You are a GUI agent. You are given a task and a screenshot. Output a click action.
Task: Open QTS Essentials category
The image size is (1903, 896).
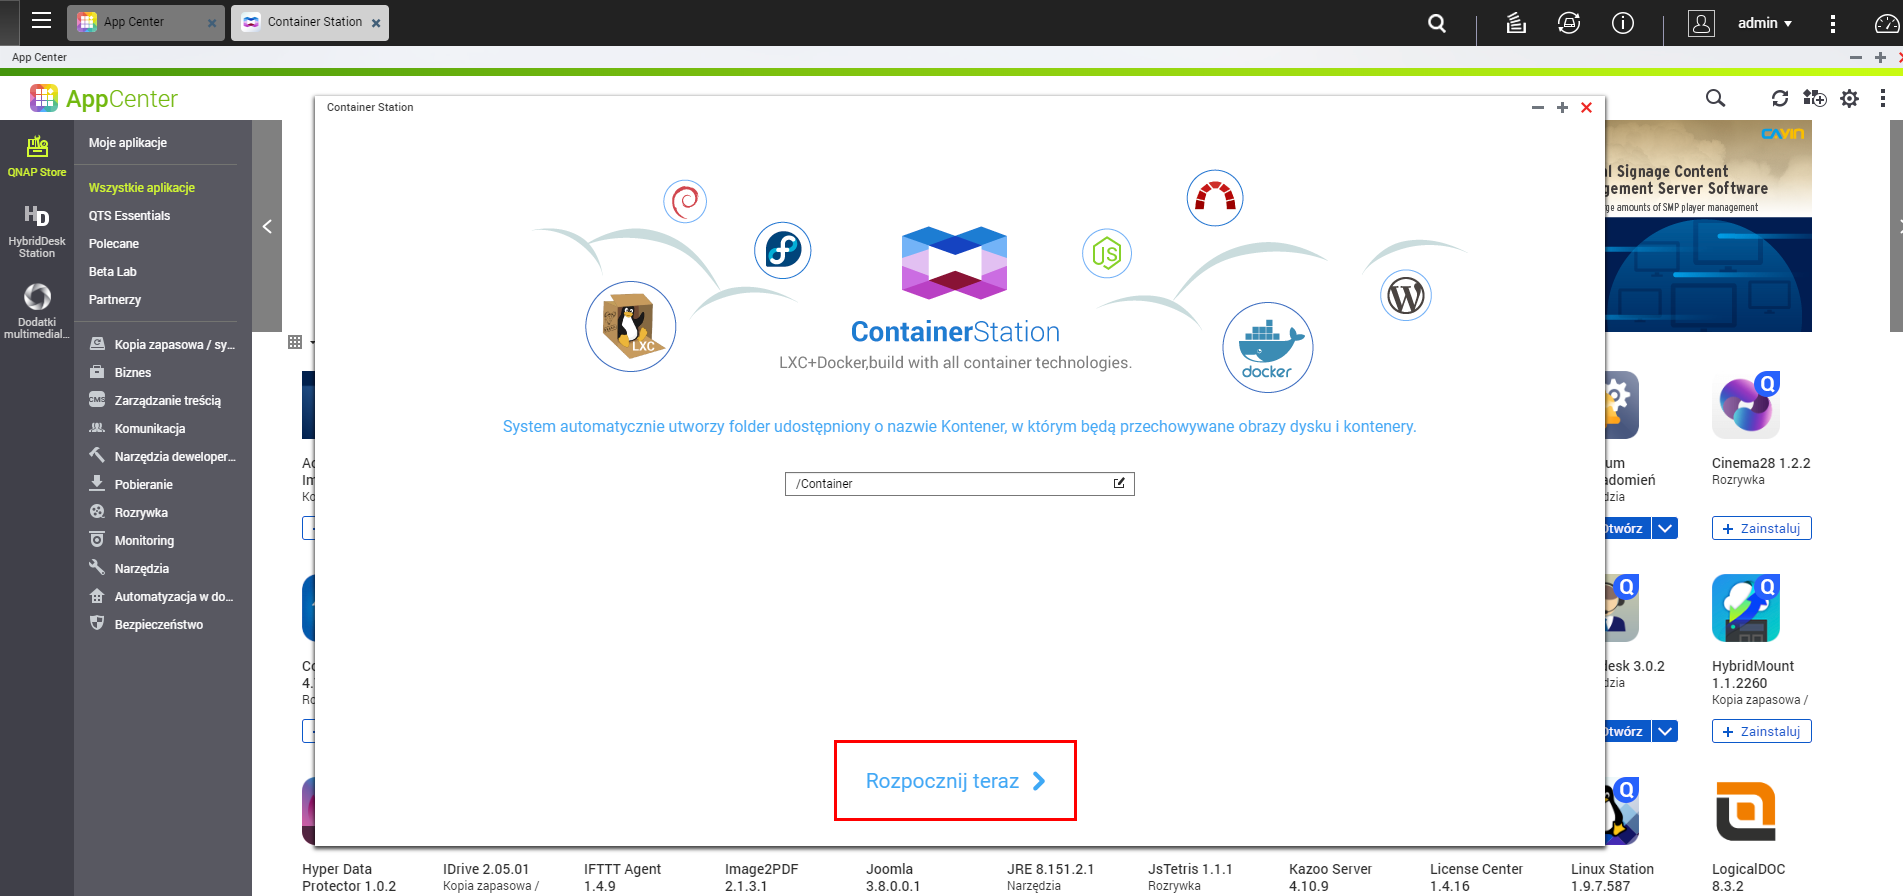pos(129,216)
